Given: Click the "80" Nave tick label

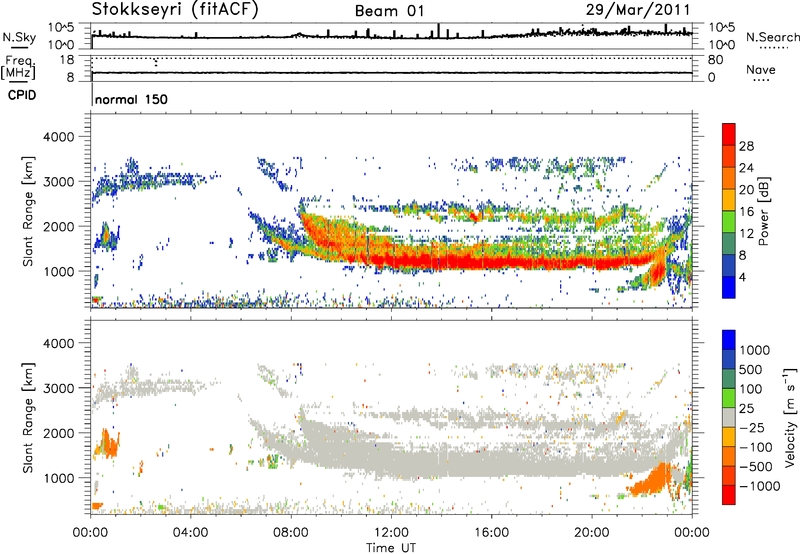Looking at the screenshot, I should pyautogui.click(x=715, y=60).
